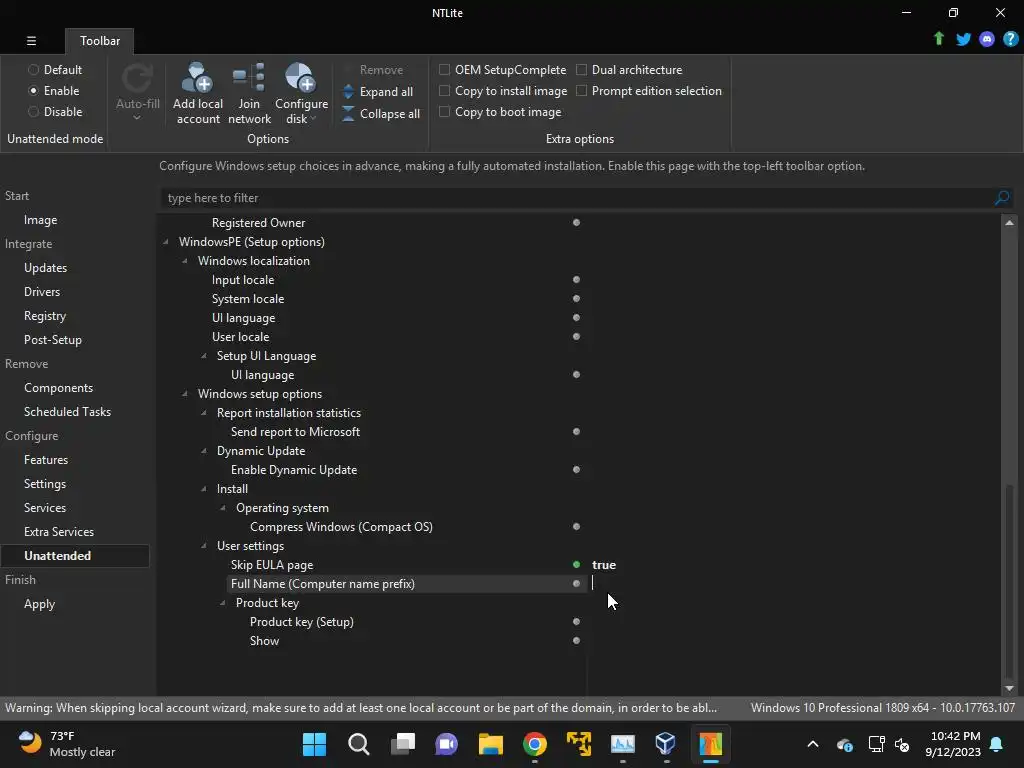Open the Features page
This screenshot has width=1024, height=768.
click(46, 460)
